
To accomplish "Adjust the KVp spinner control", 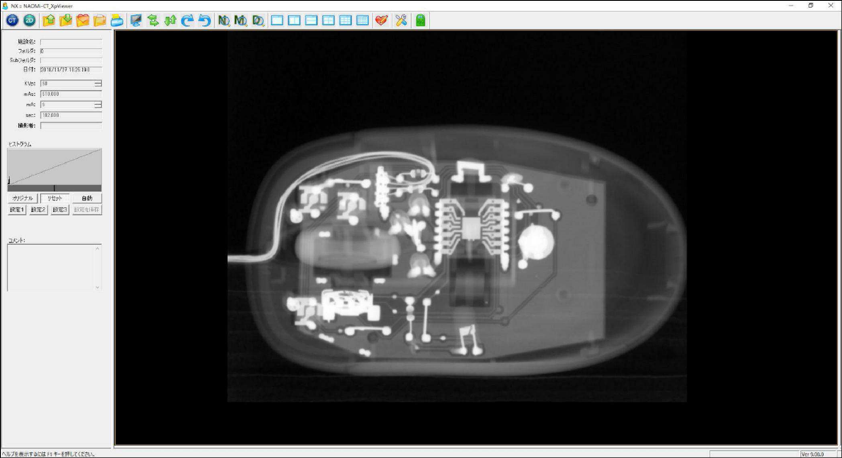I will pyautogui.click(x=98, y=83).
